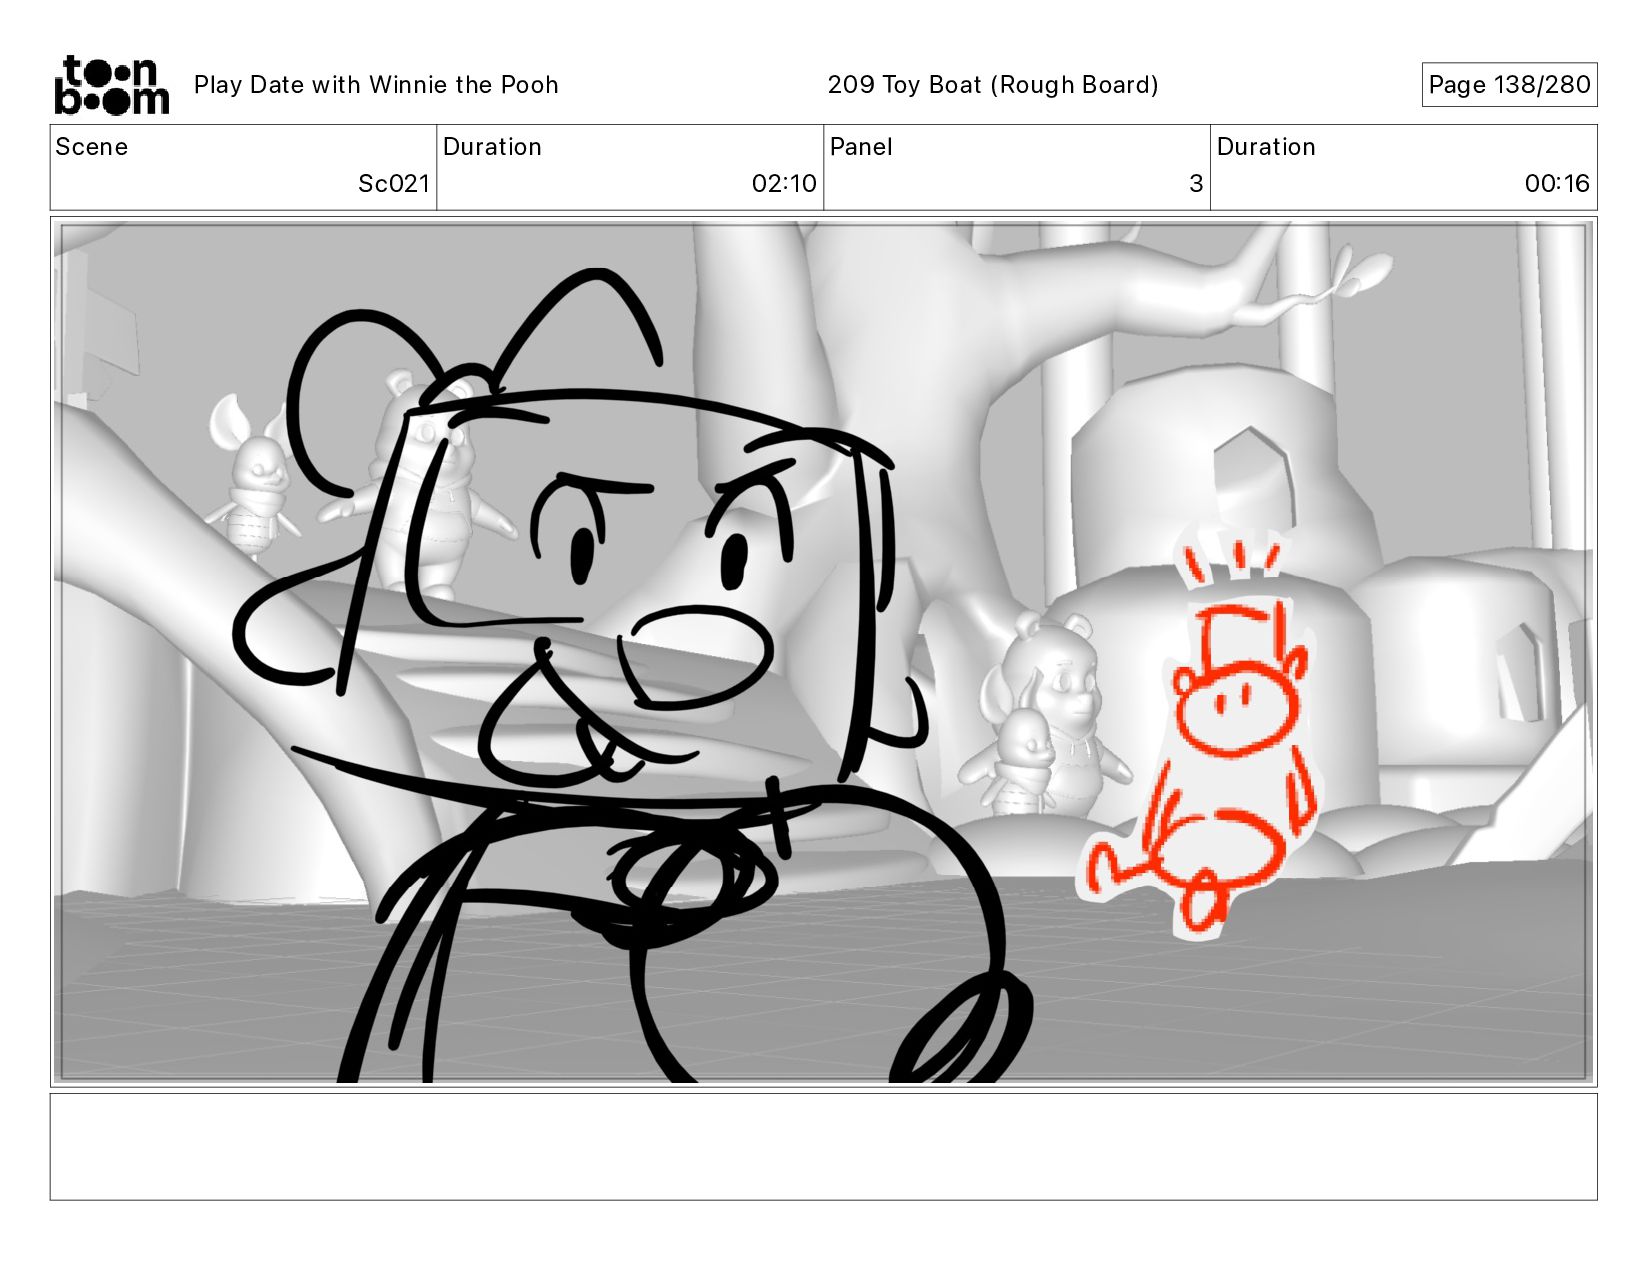The width and height of the screenshot is (1650, 1275).
Task: Click the Toon Boom logo
Action: 111,85
